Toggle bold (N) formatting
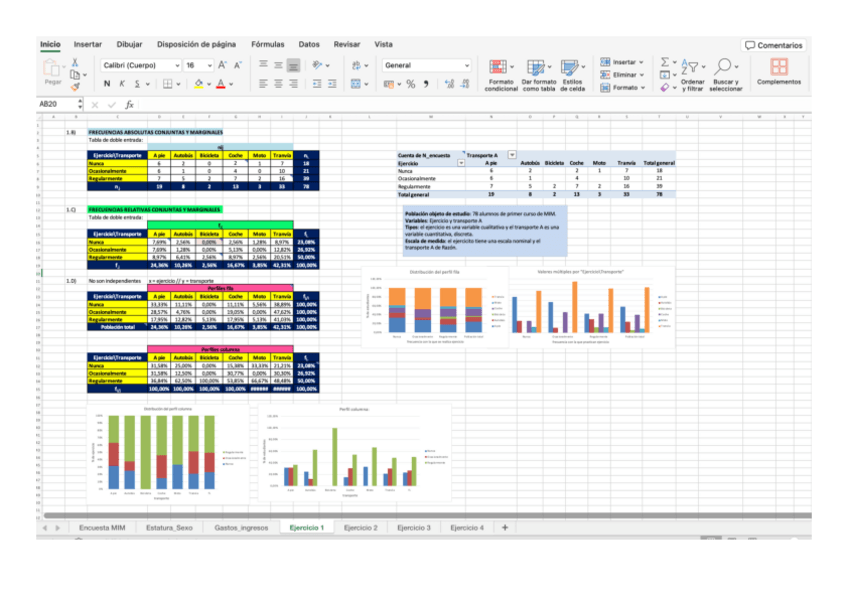The image size is (848, 599). pos(107,84)
